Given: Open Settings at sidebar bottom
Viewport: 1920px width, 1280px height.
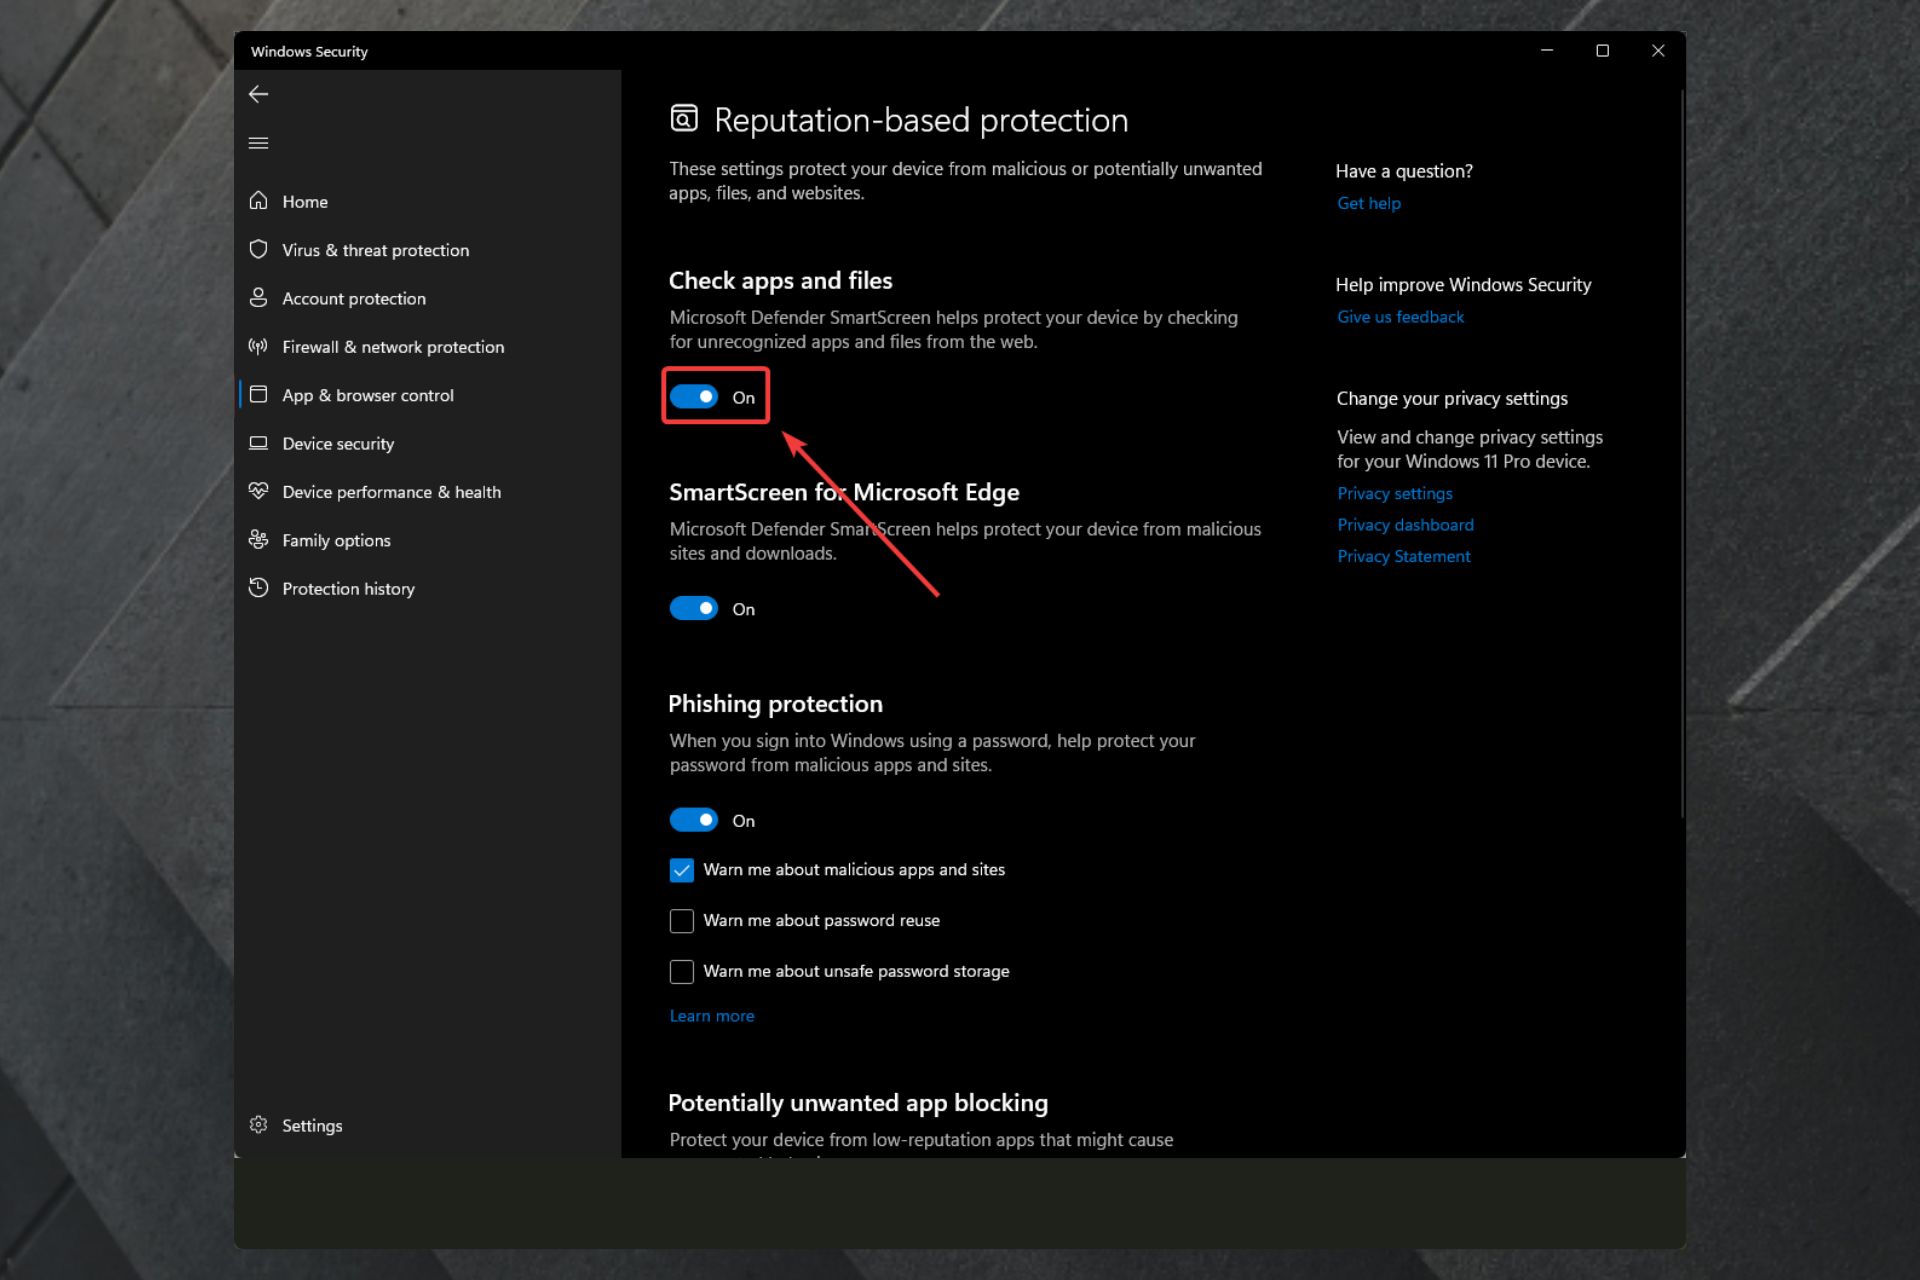Looking at the screenshot, I should (312, 1126).
